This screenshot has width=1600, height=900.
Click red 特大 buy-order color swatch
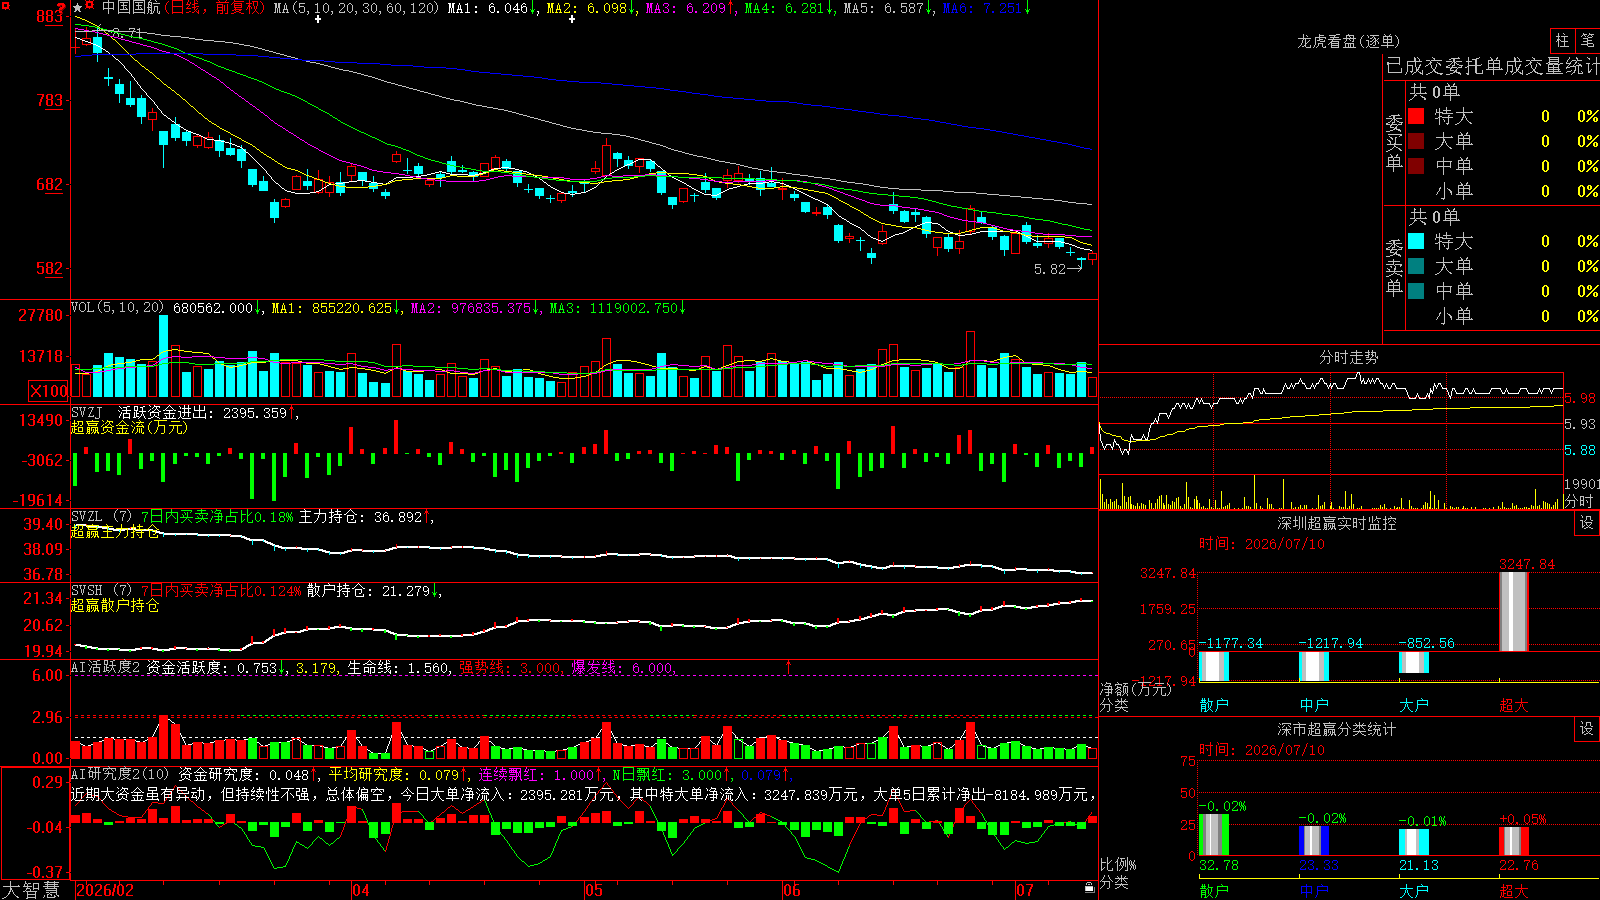point(1416,116)
